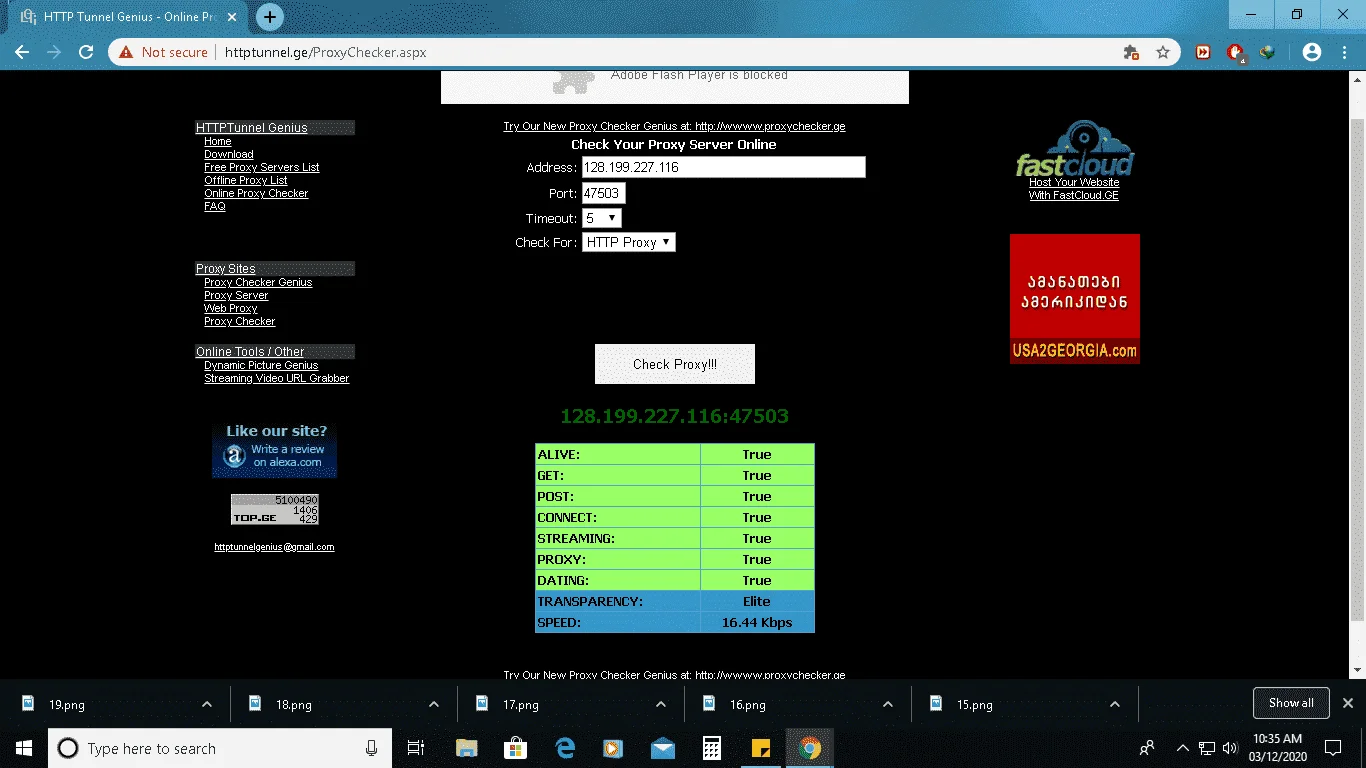Screen dimensions: 1366x768
Task: Open the Windows Start menu
Action: point(24,748)
